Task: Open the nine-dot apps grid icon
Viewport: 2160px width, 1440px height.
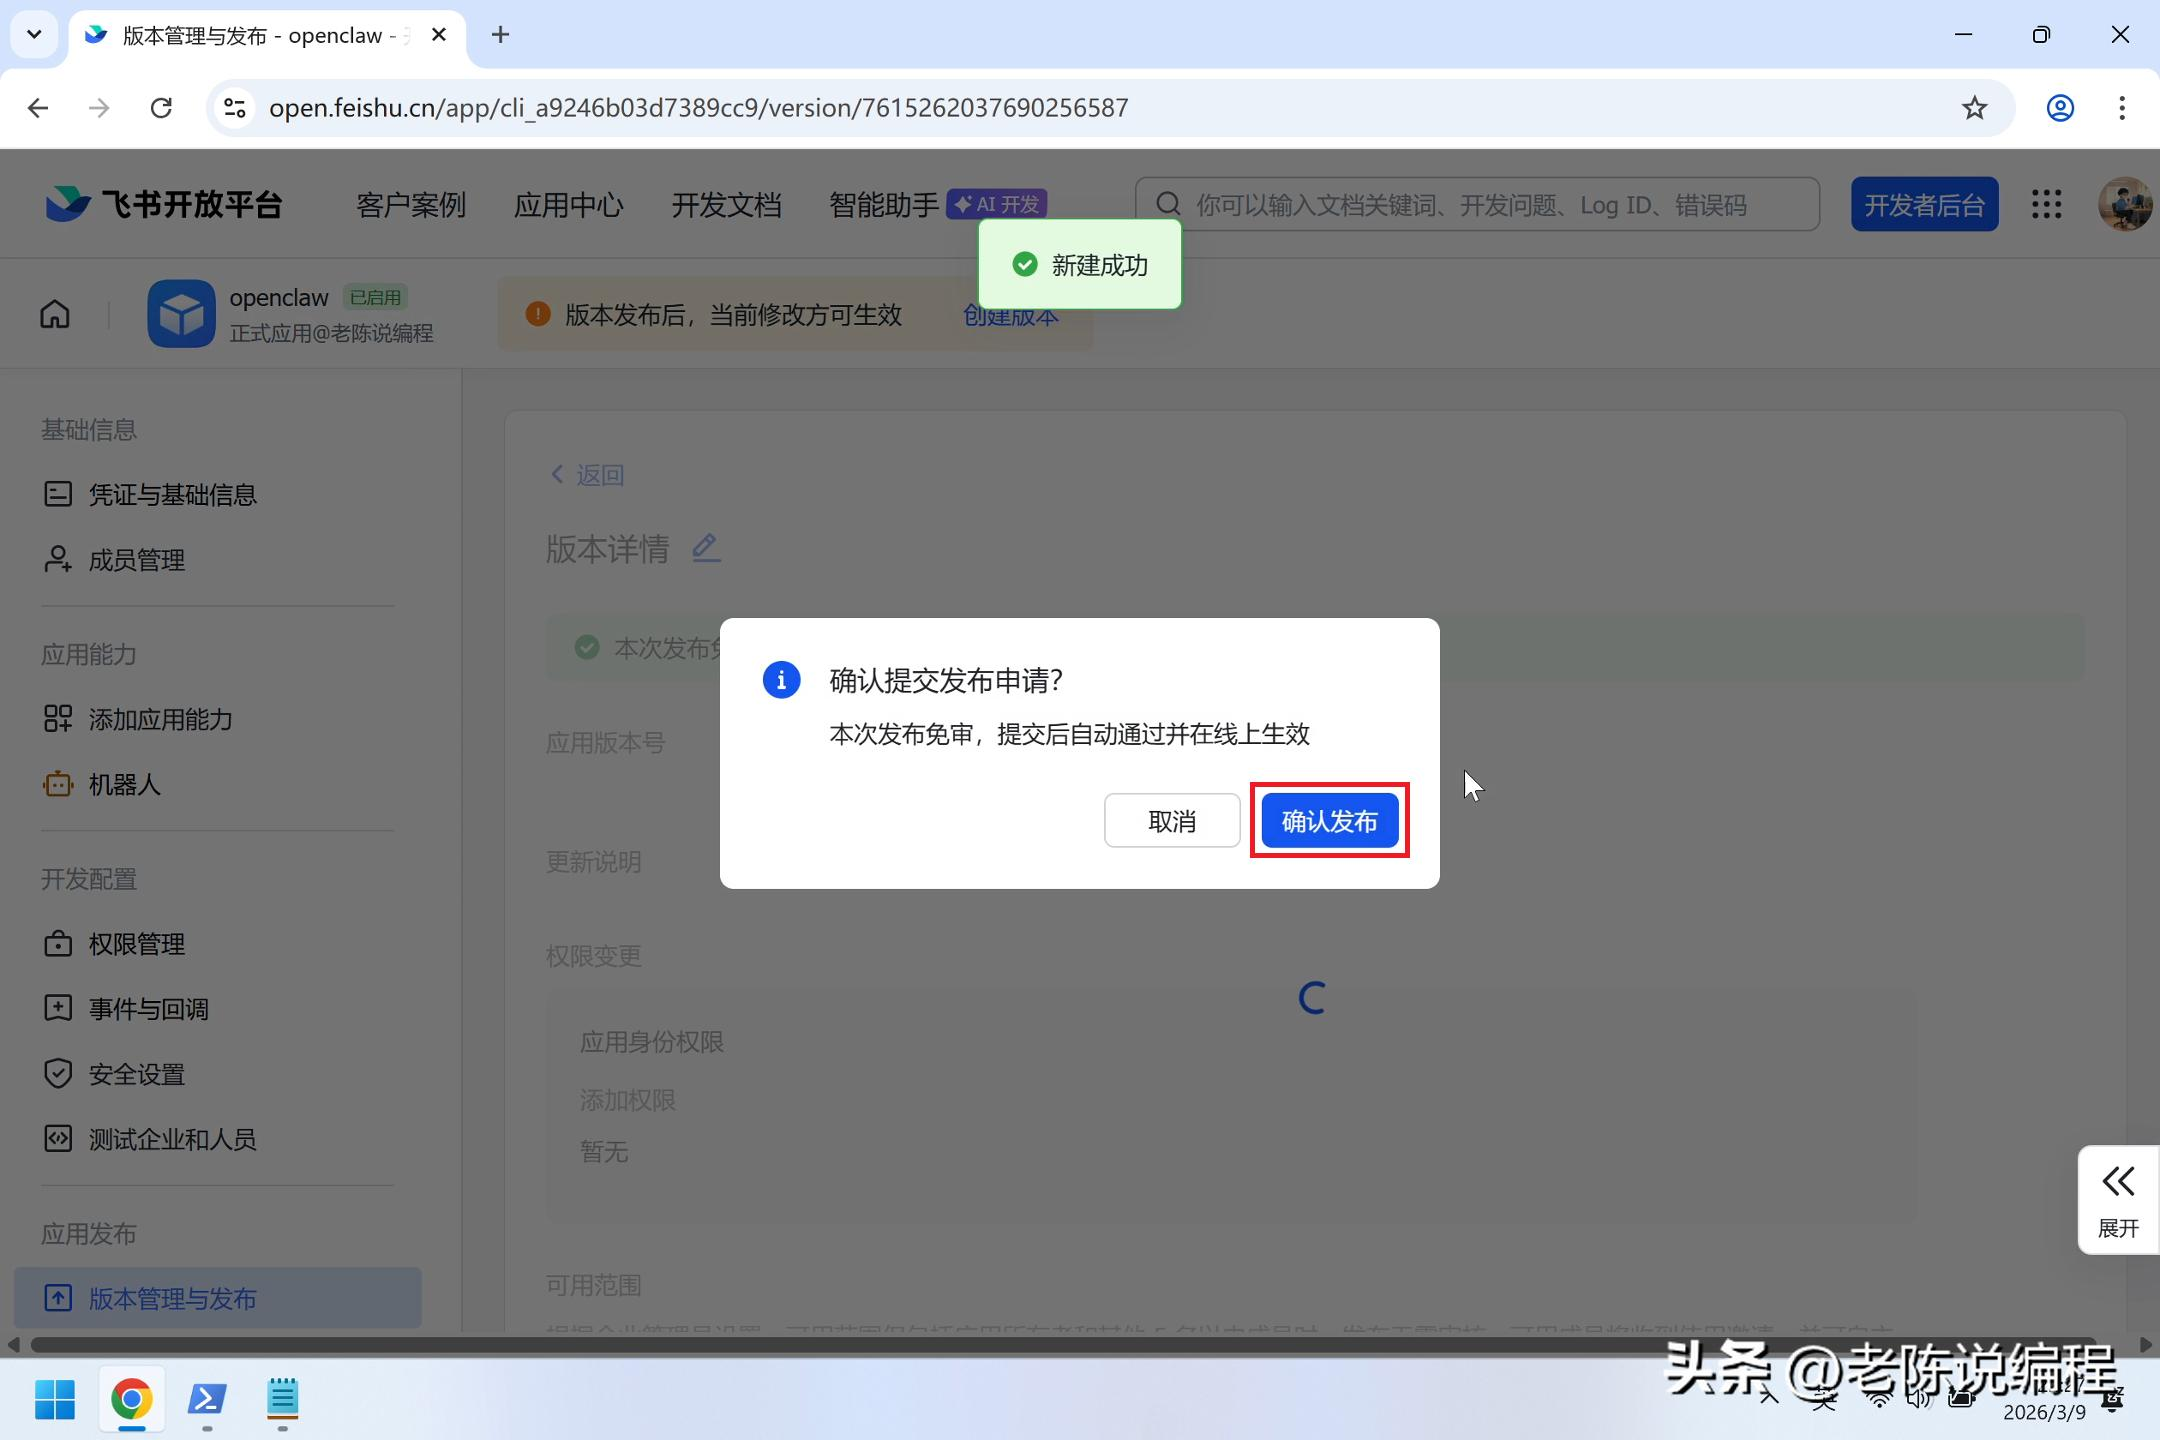Action: click(x=2046, y=204)
